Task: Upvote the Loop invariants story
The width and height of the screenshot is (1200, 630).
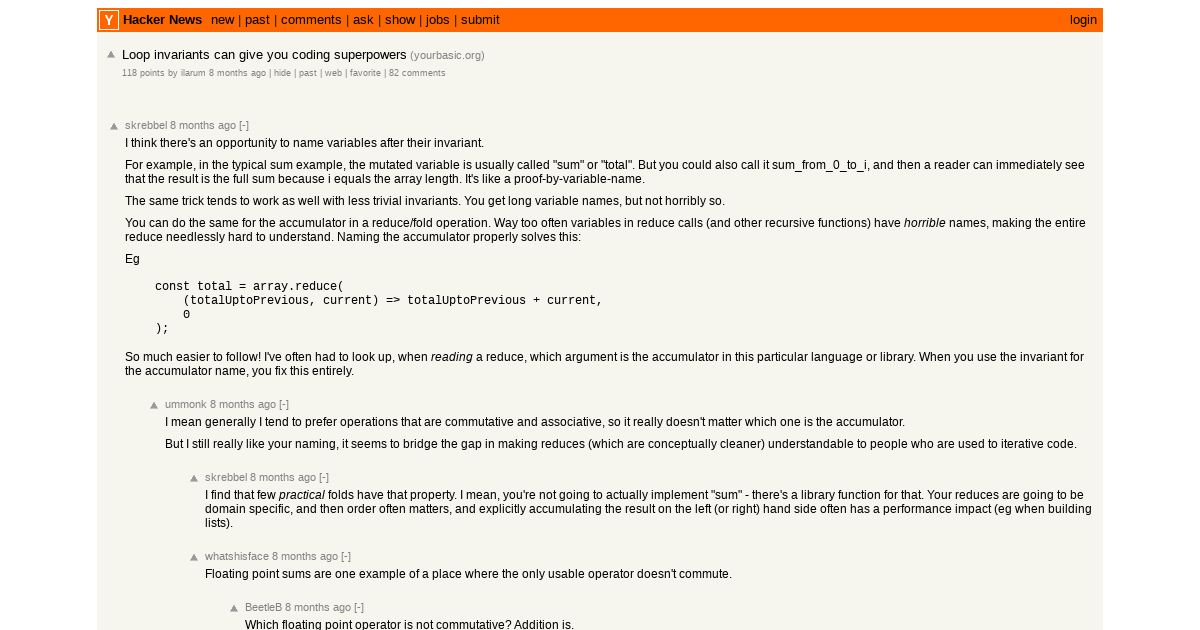Action: (111, 55)
